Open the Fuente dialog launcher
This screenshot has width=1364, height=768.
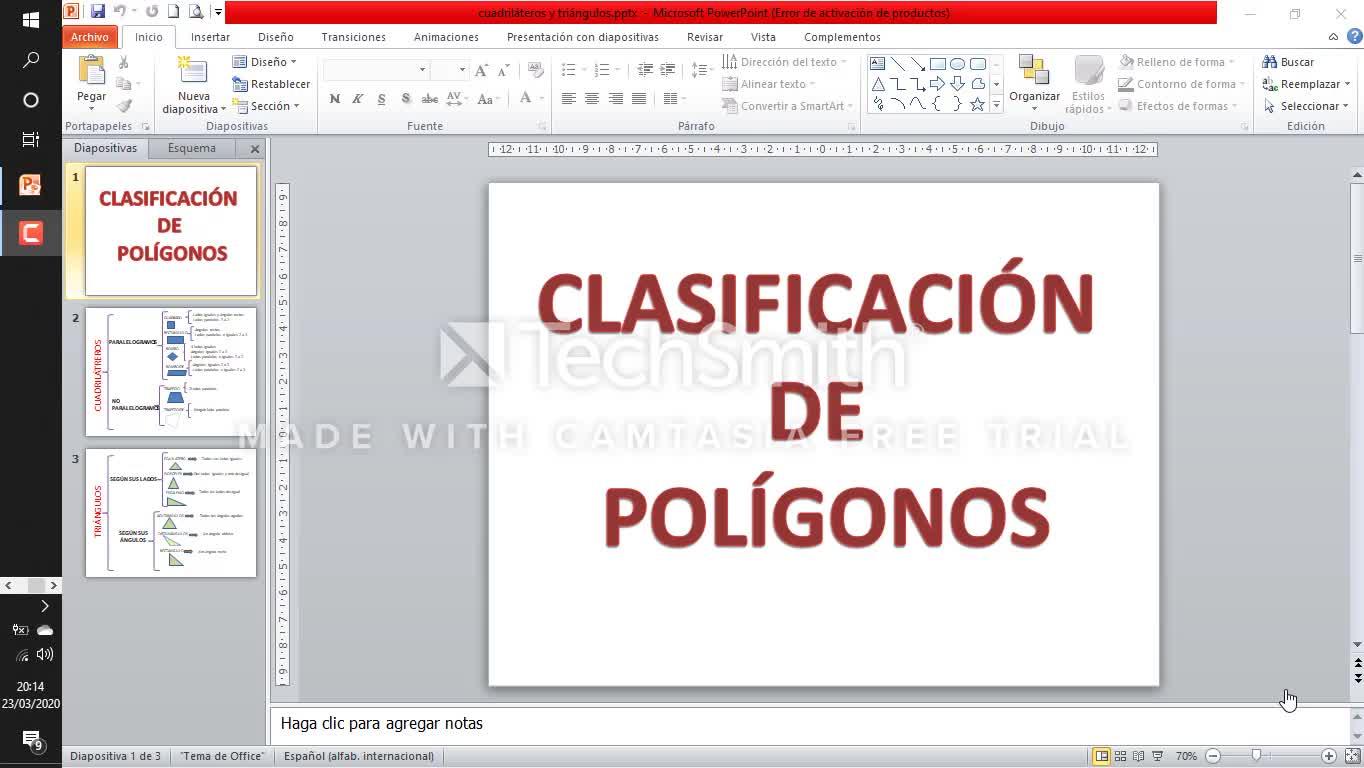(x=543, y=127)
